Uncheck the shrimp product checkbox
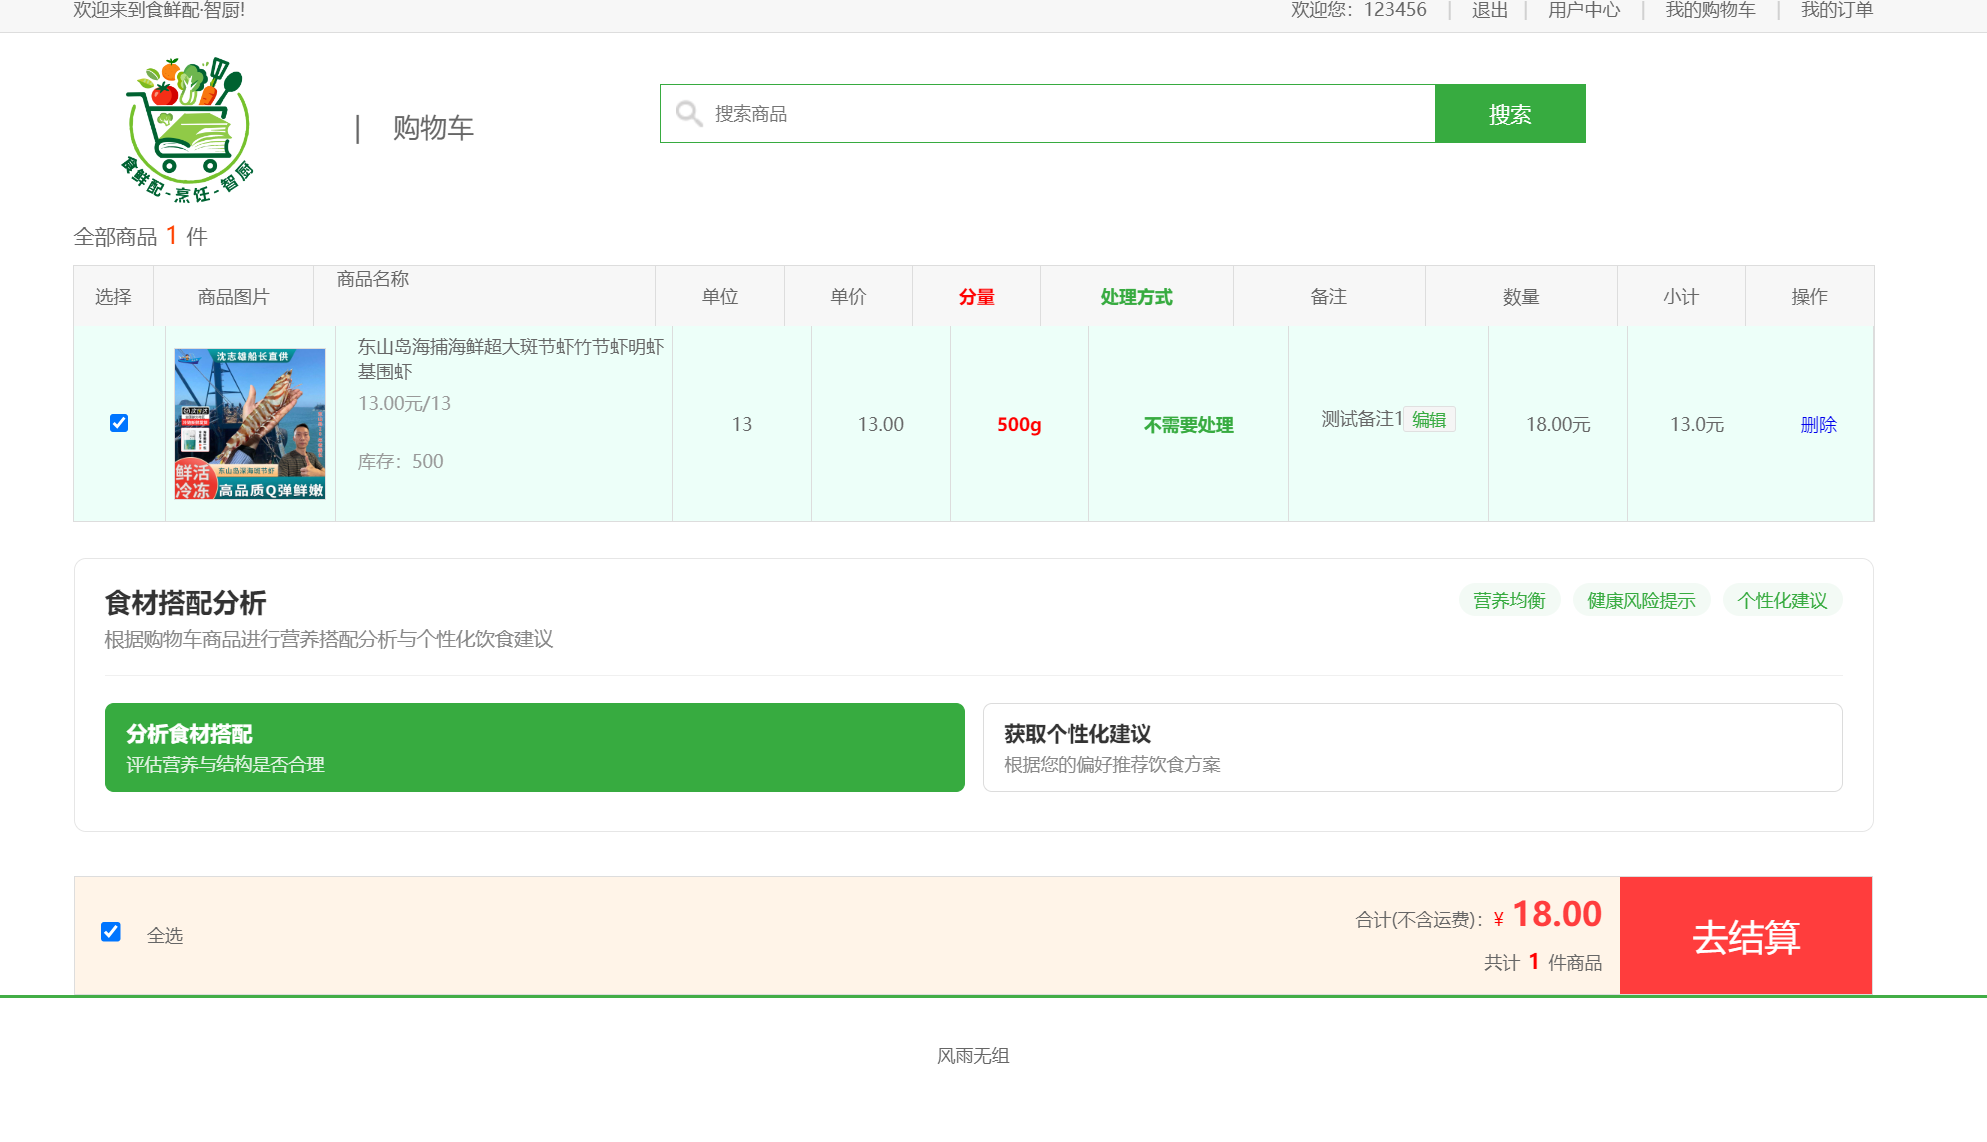Image resolution: width=1987 pixels, height=1142 pixels. 119,423
